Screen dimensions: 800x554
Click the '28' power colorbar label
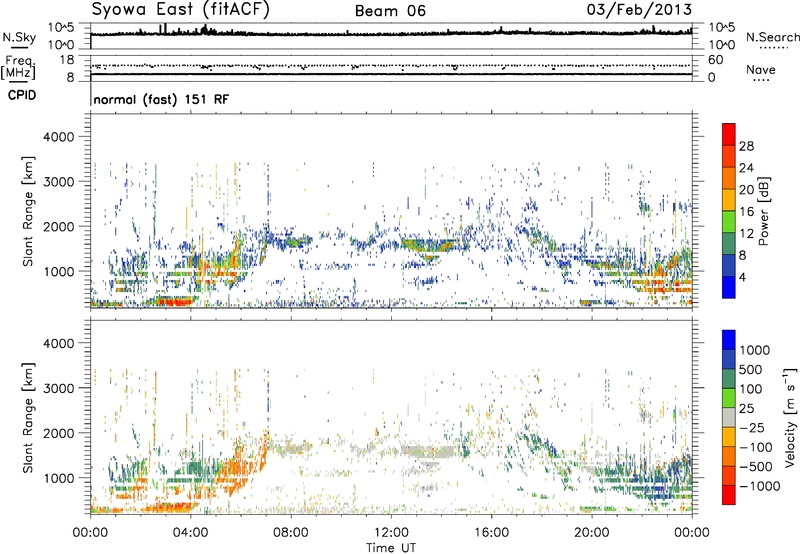tap(746, 146)
